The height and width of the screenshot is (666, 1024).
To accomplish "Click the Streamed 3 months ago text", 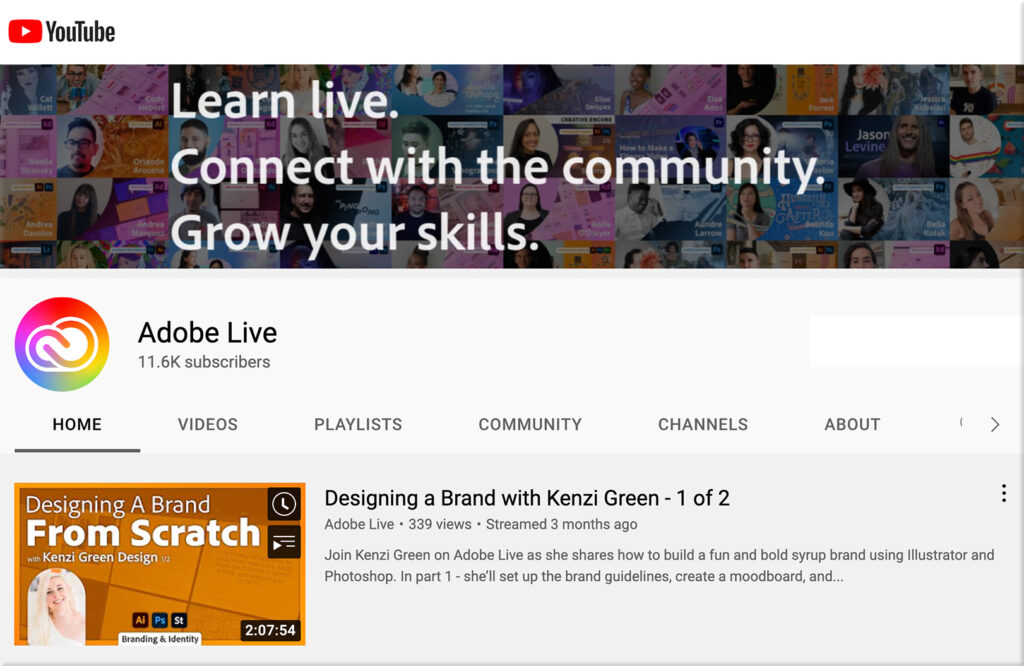I will 562,524.
